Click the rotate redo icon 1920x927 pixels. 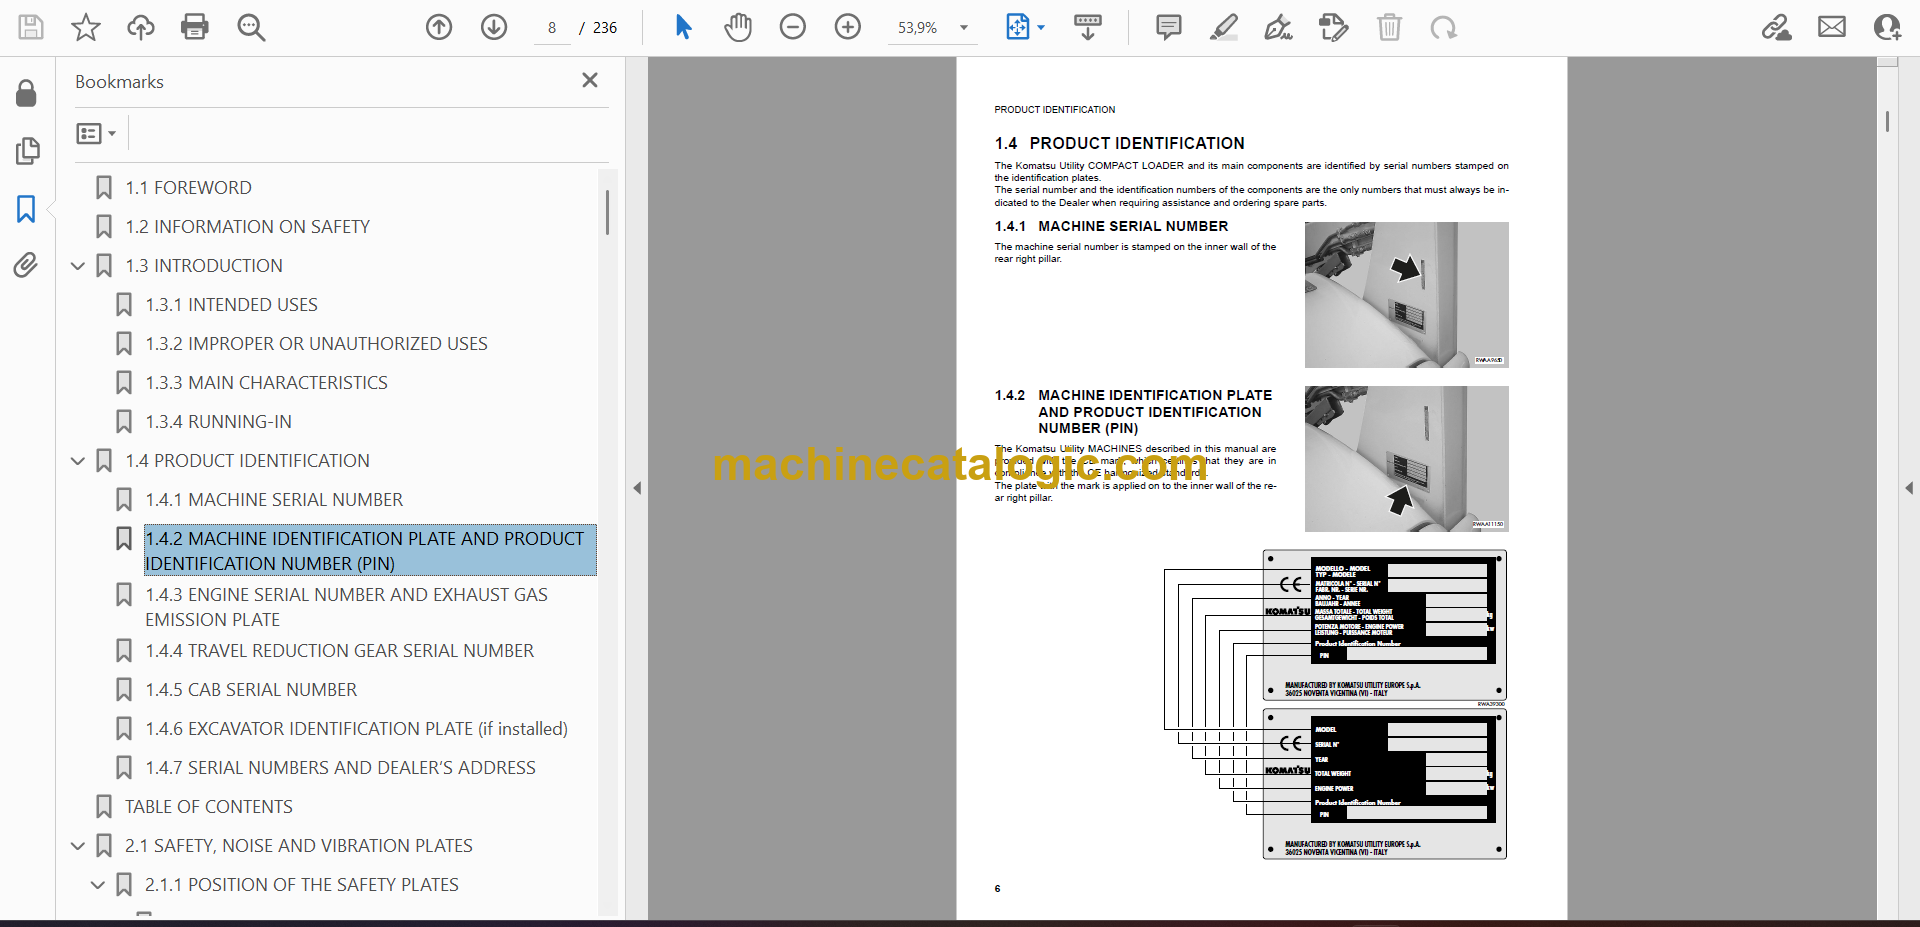1443,27
